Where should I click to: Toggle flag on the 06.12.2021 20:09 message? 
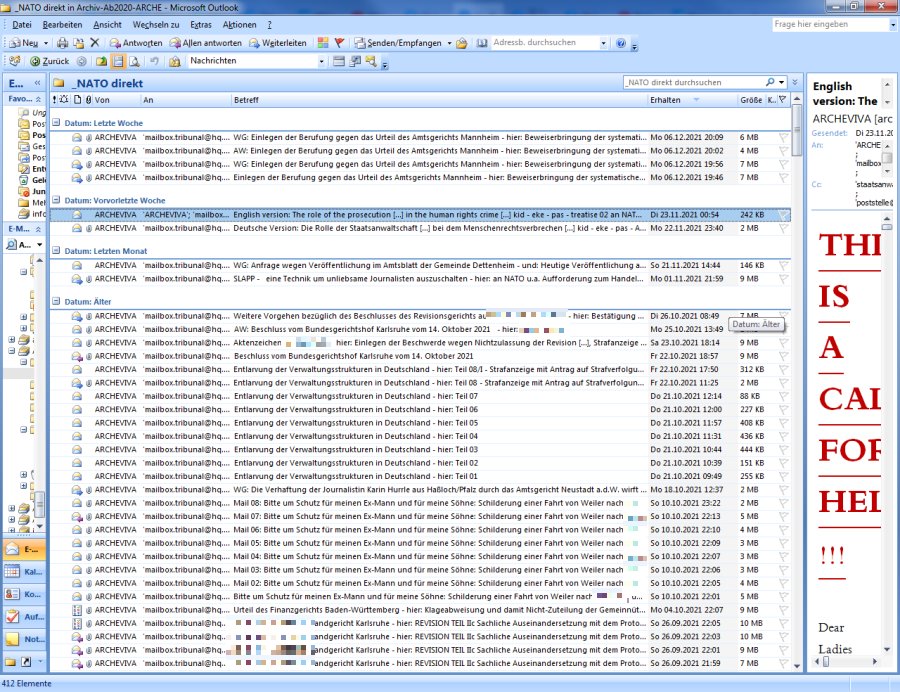tap(783, 138)
